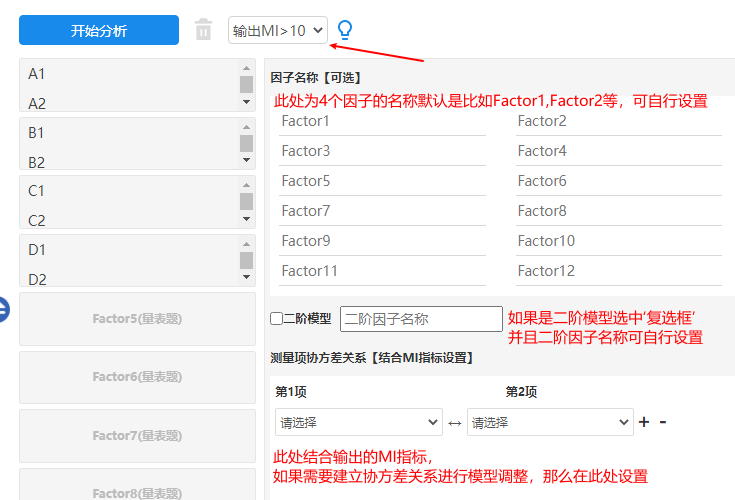Viewport: 735px width, 500px height.
Task: Click the Factor1 name input field
Action: pyautogui.click(x=382, y=121)
